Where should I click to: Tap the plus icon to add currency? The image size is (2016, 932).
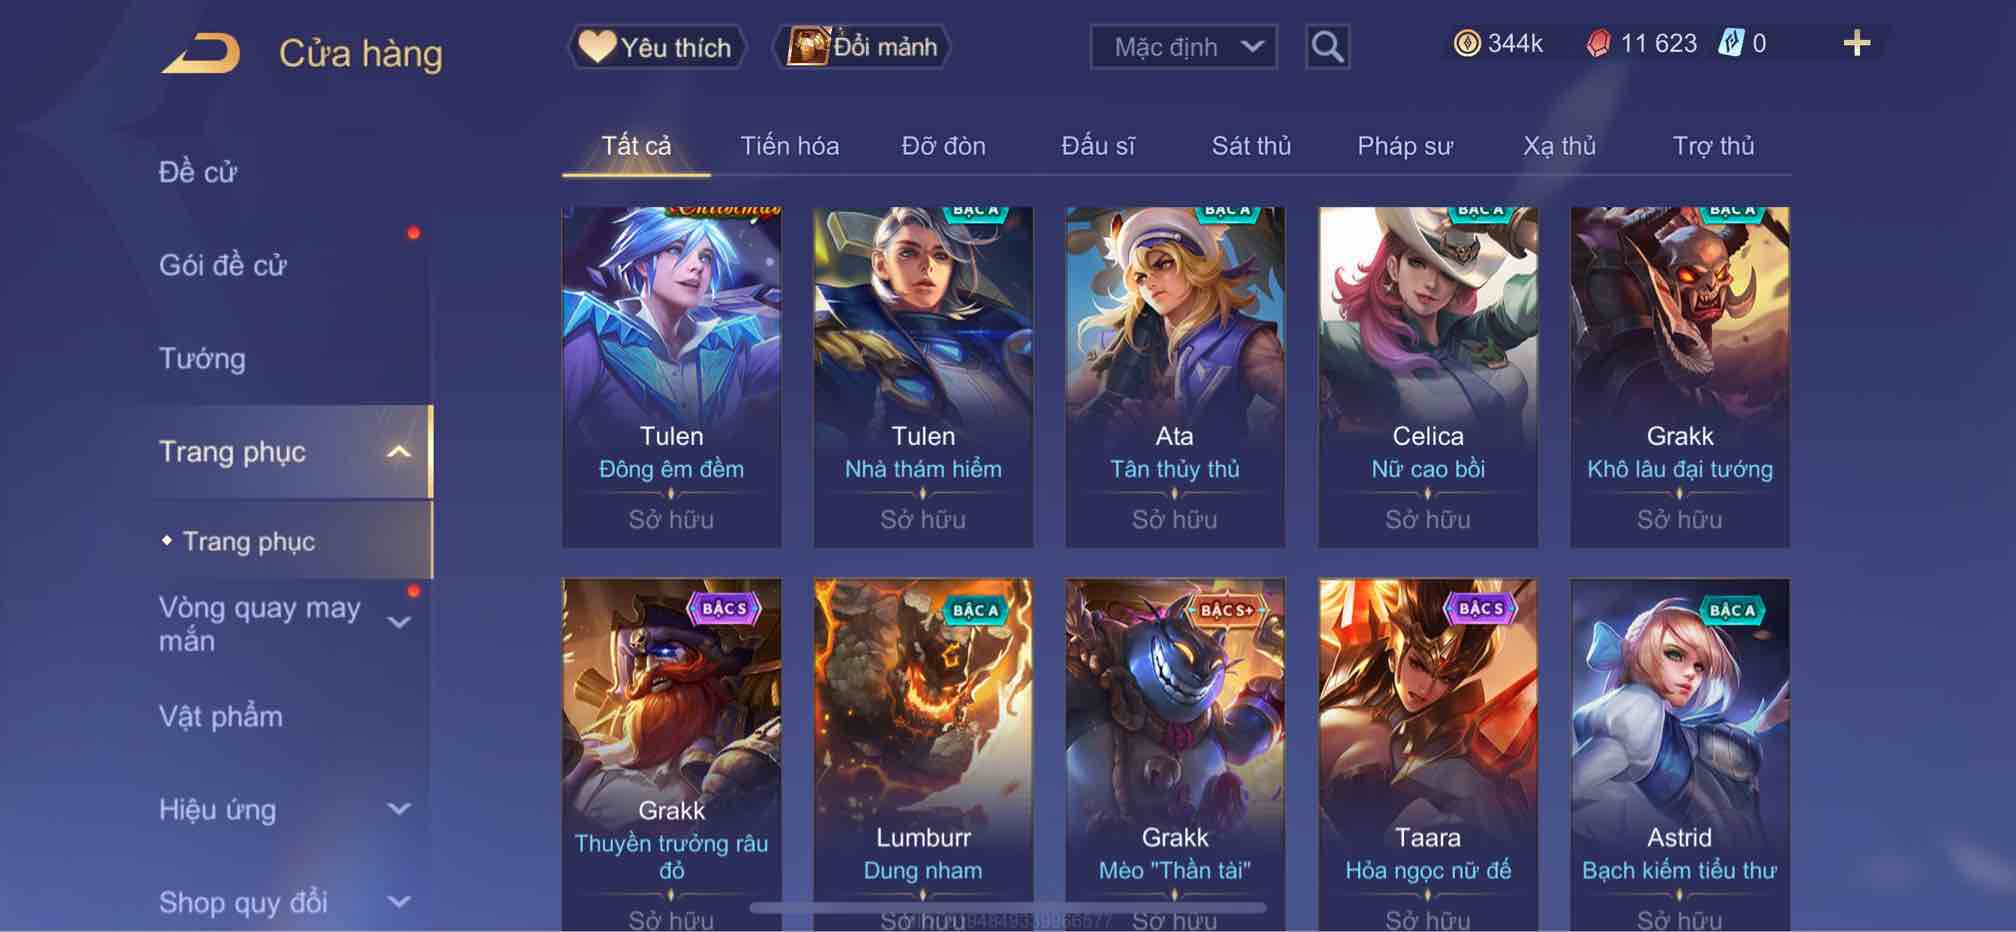click(x=1856, y=43)
